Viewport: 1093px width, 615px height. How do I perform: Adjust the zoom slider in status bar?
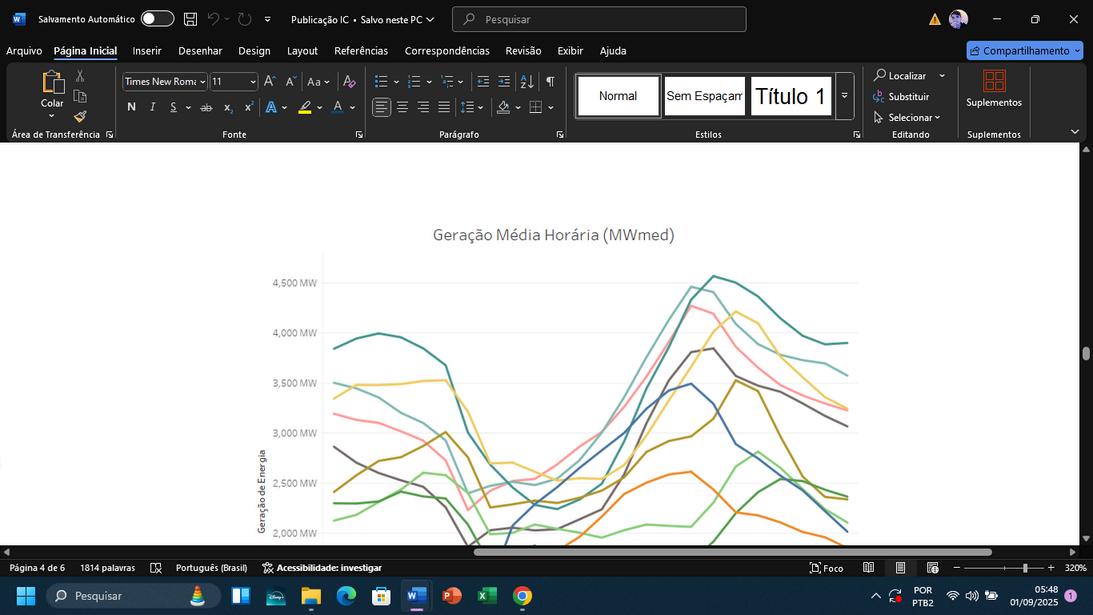click(1024, 568)
